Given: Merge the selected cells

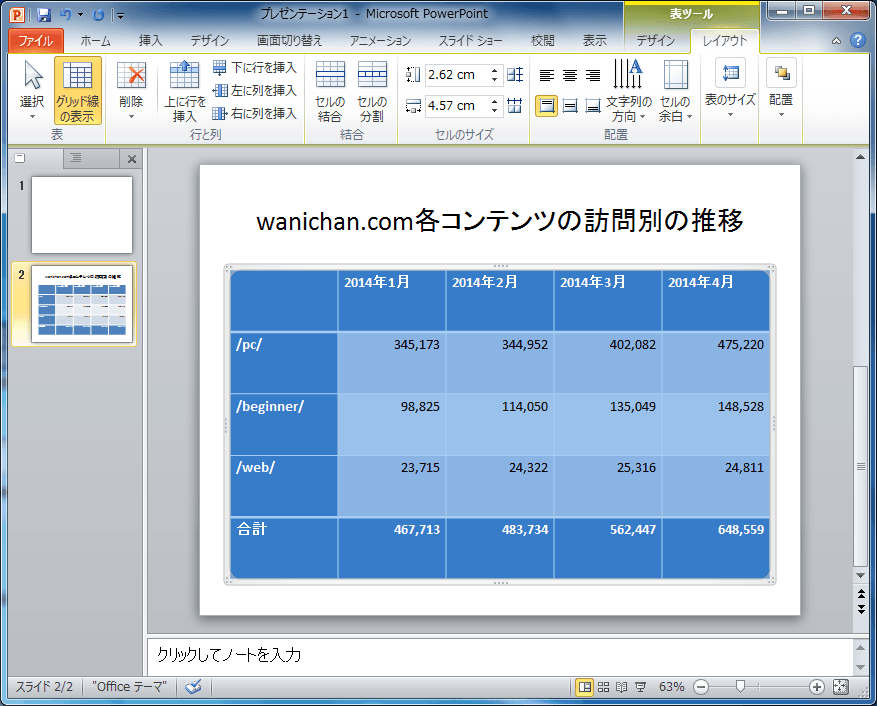Looking at the screenshot, I should click(330, 90).
